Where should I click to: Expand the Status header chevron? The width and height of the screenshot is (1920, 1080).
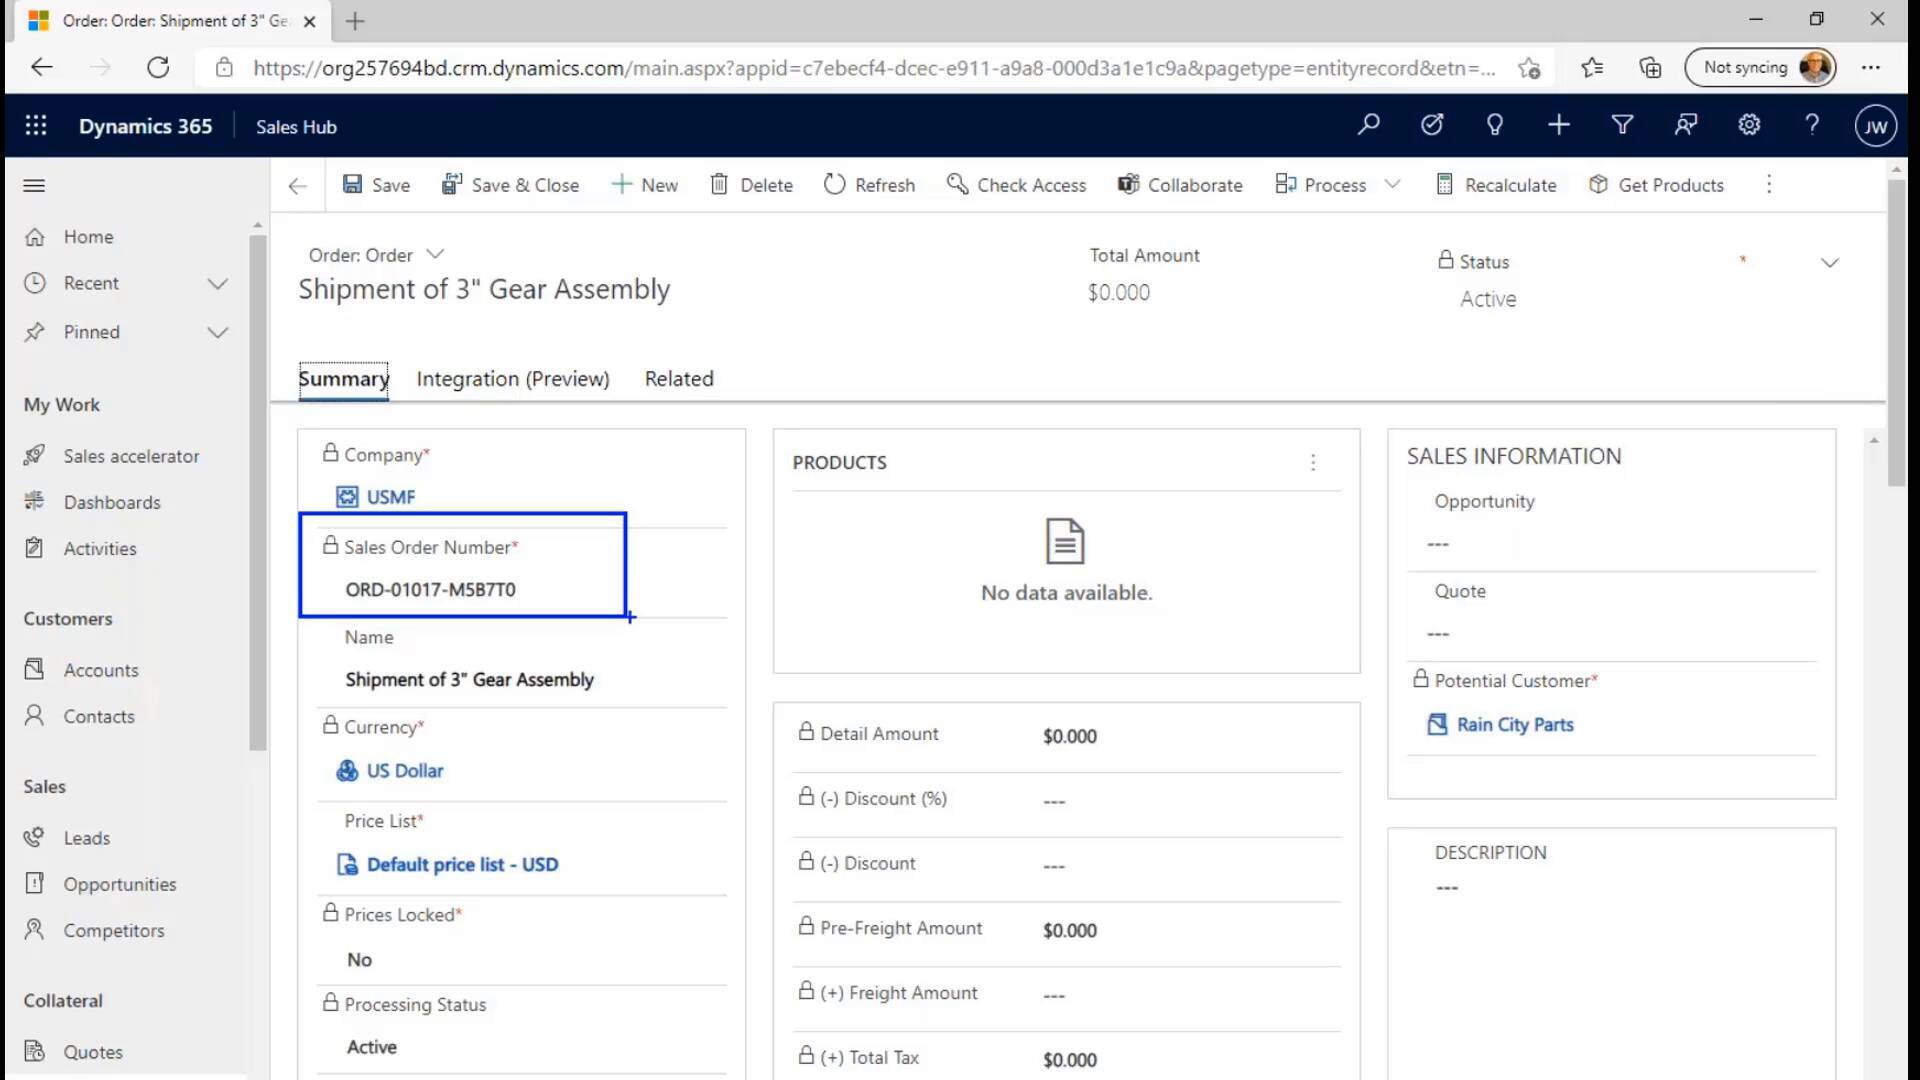(1831, 262)
